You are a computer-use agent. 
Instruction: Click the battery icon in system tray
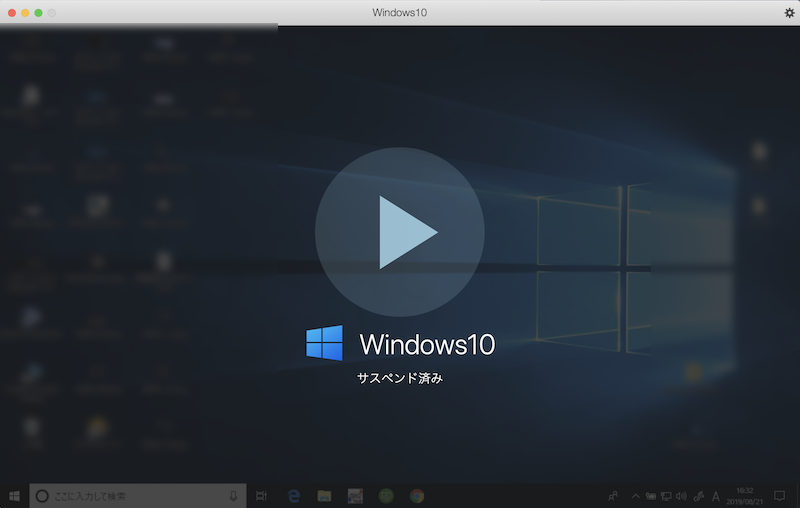[x=651, y=495]
